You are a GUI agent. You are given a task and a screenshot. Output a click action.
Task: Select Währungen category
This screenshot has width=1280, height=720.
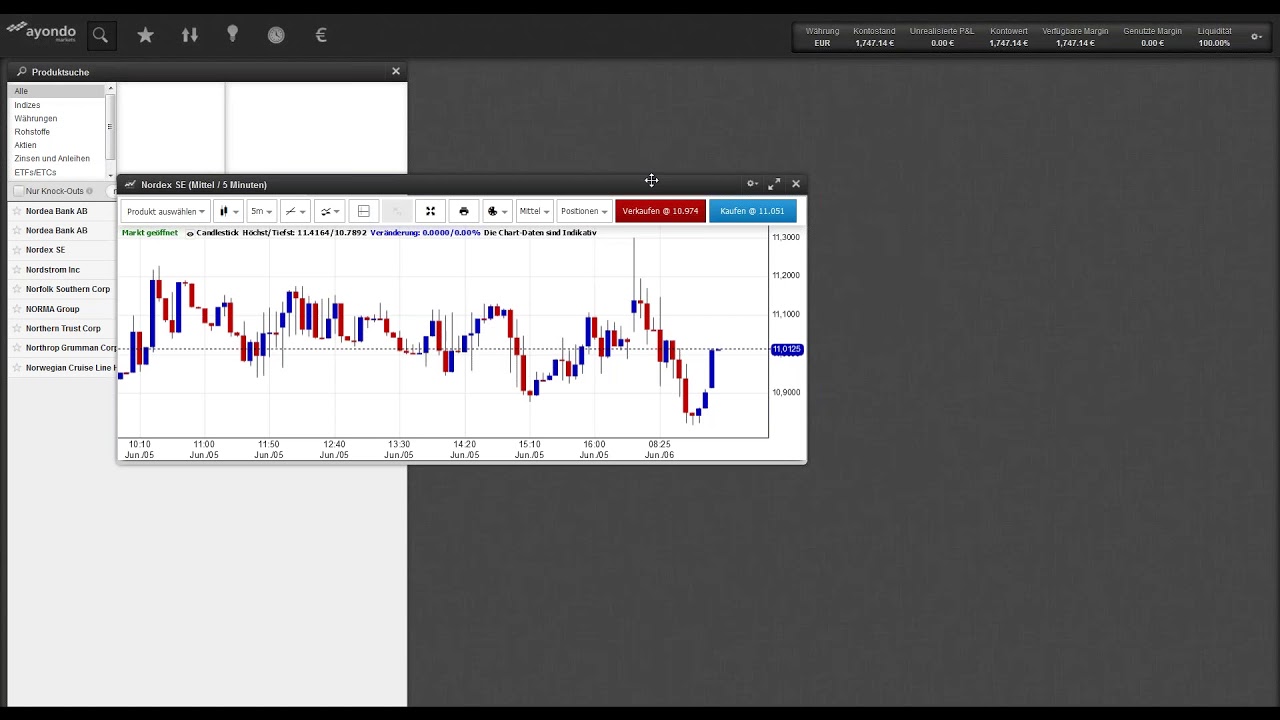pyautogui.click(x=56, y=118)
